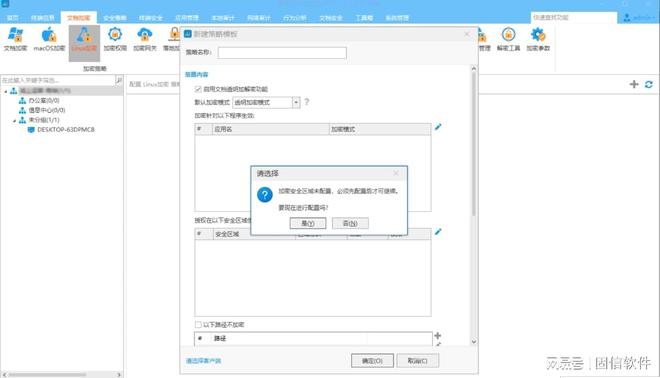Click the blue link at dialog bottom left
The height and width of the screenshot is (378, 660).
[203, 361]
